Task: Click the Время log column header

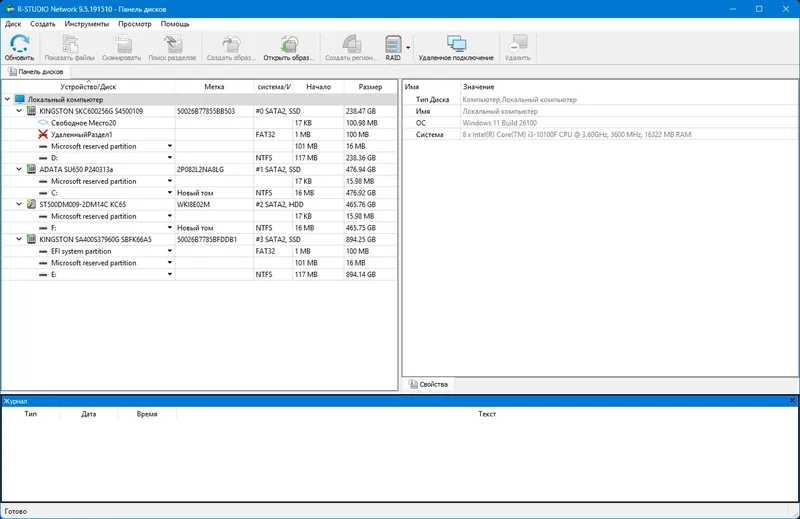Action: click(x=147, y=414)
